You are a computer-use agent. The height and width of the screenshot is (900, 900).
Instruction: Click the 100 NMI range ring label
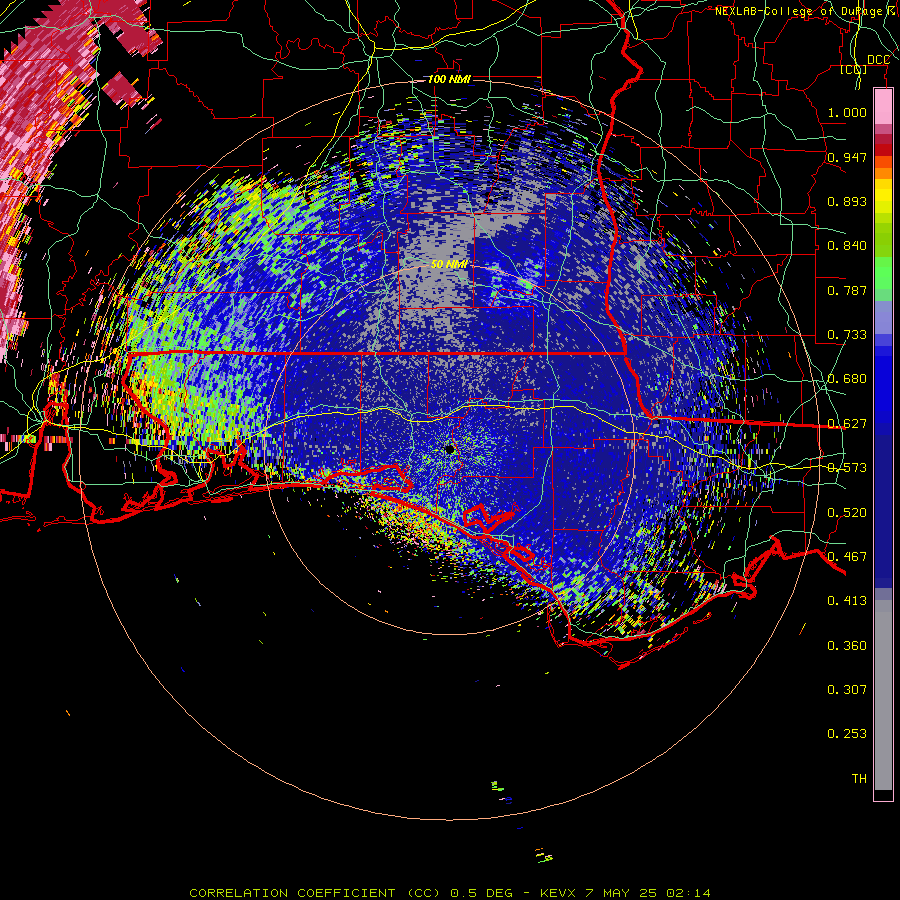click(449, 79)
